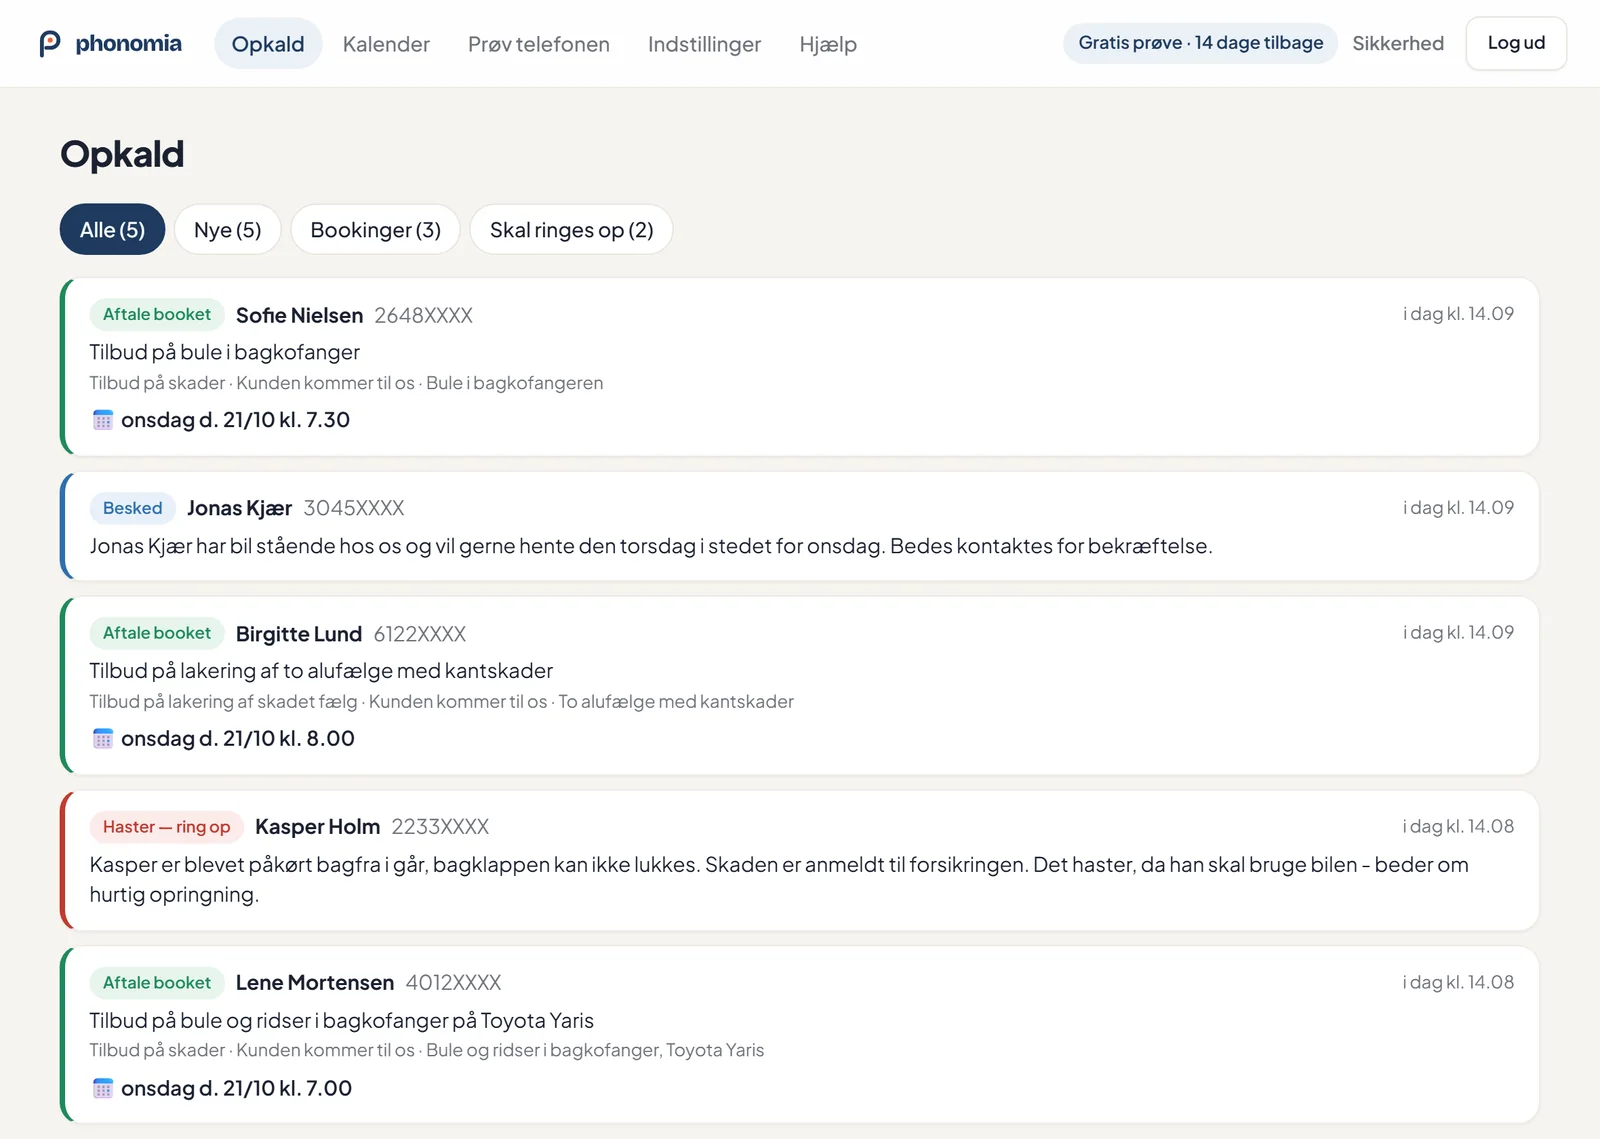Open Birgitte Lund caller name
This screenshot has width=1600, height=1139.
point(298,634)
